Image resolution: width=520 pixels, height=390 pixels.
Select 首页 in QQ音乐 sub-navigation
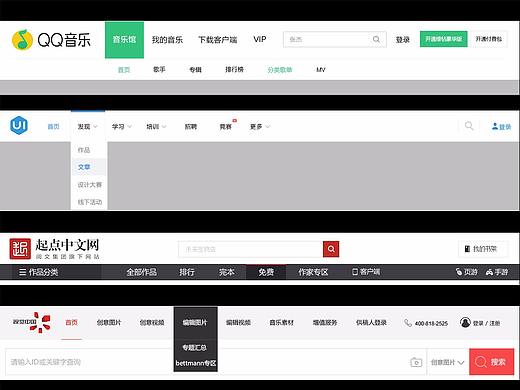[124, 70]
